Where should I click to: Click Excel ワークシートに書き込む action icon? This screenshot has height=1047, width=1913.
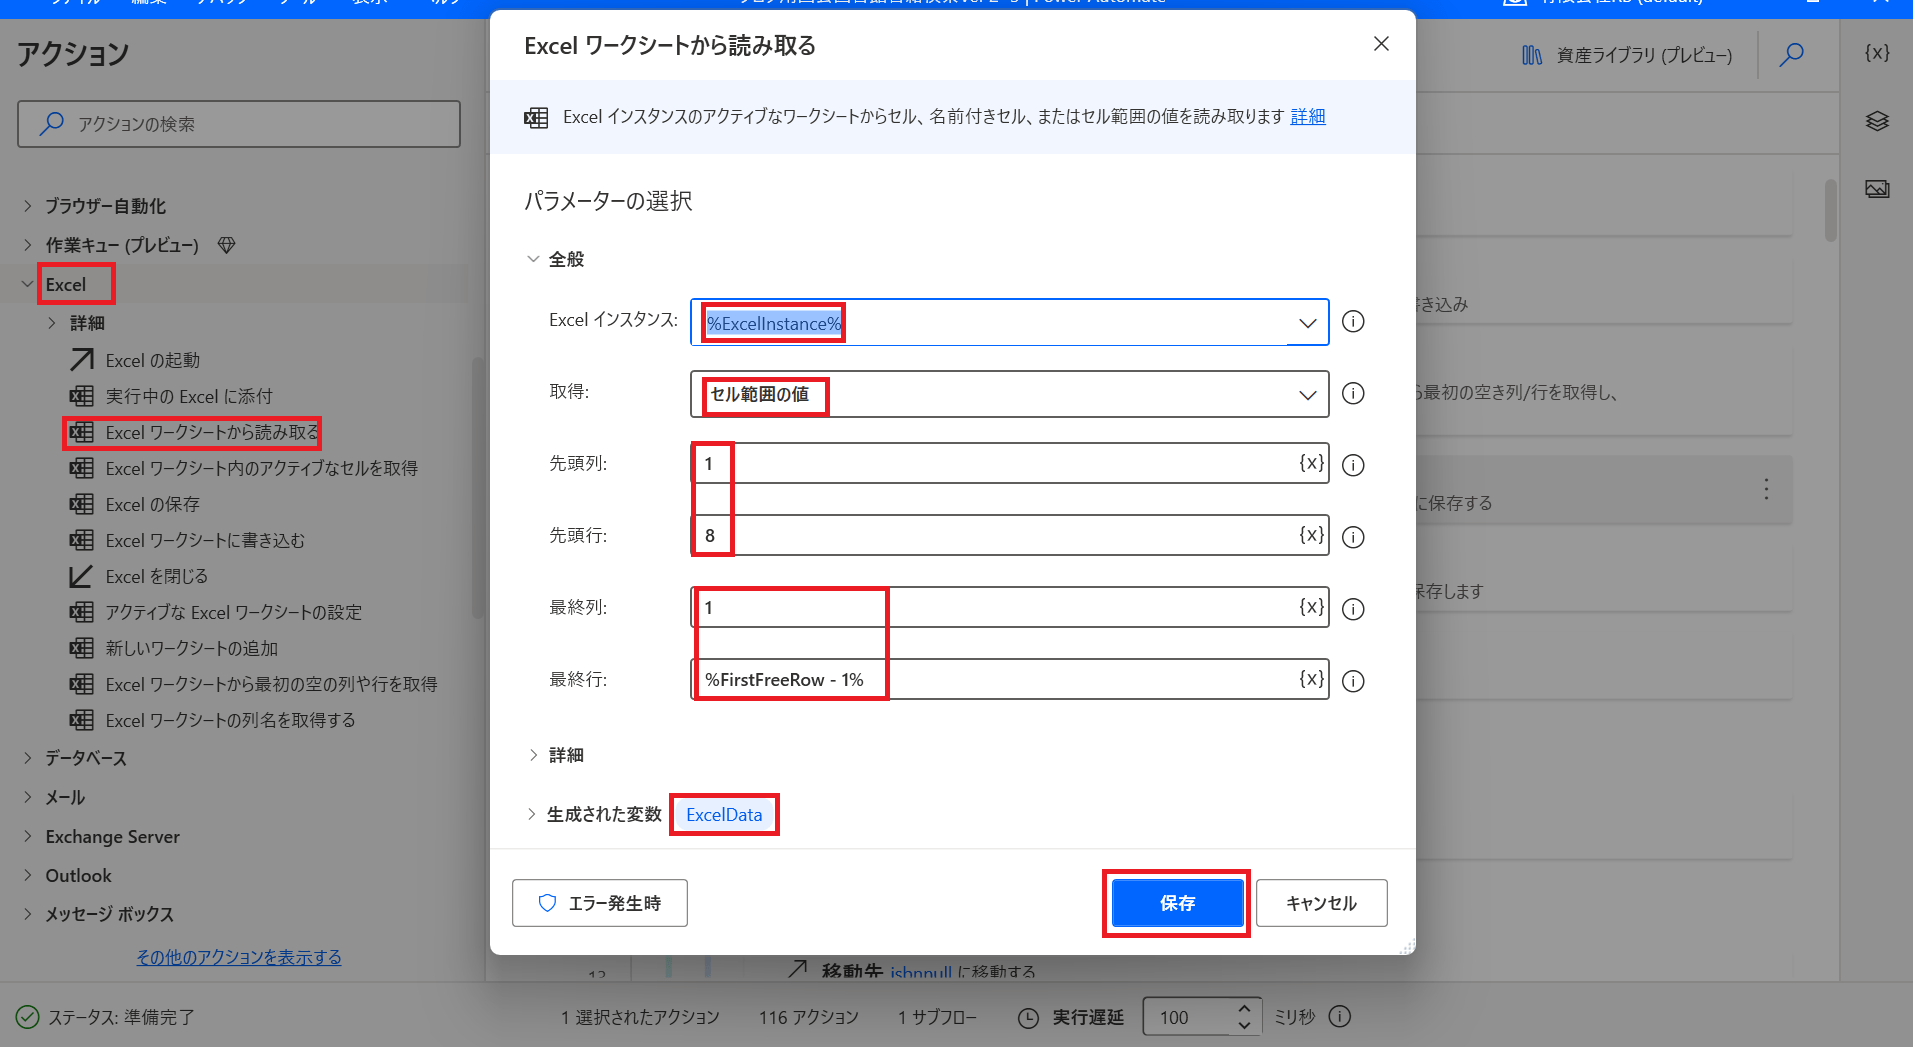(81, 540)
